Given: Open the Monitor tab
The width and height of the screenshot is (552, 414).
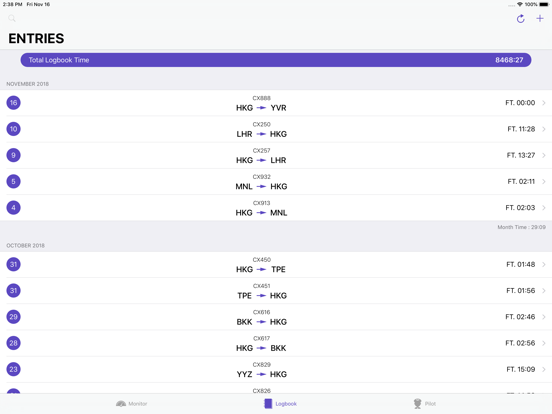Looking at the screenshot, I should (132, 403).
